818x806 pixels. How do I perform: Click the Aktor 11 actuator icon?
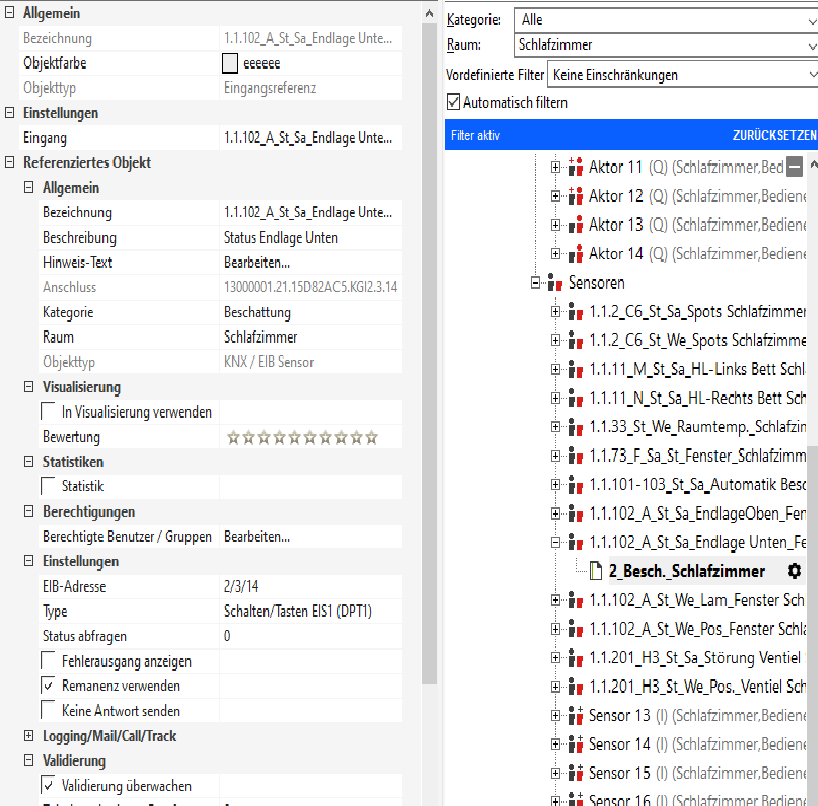(575, 167)
